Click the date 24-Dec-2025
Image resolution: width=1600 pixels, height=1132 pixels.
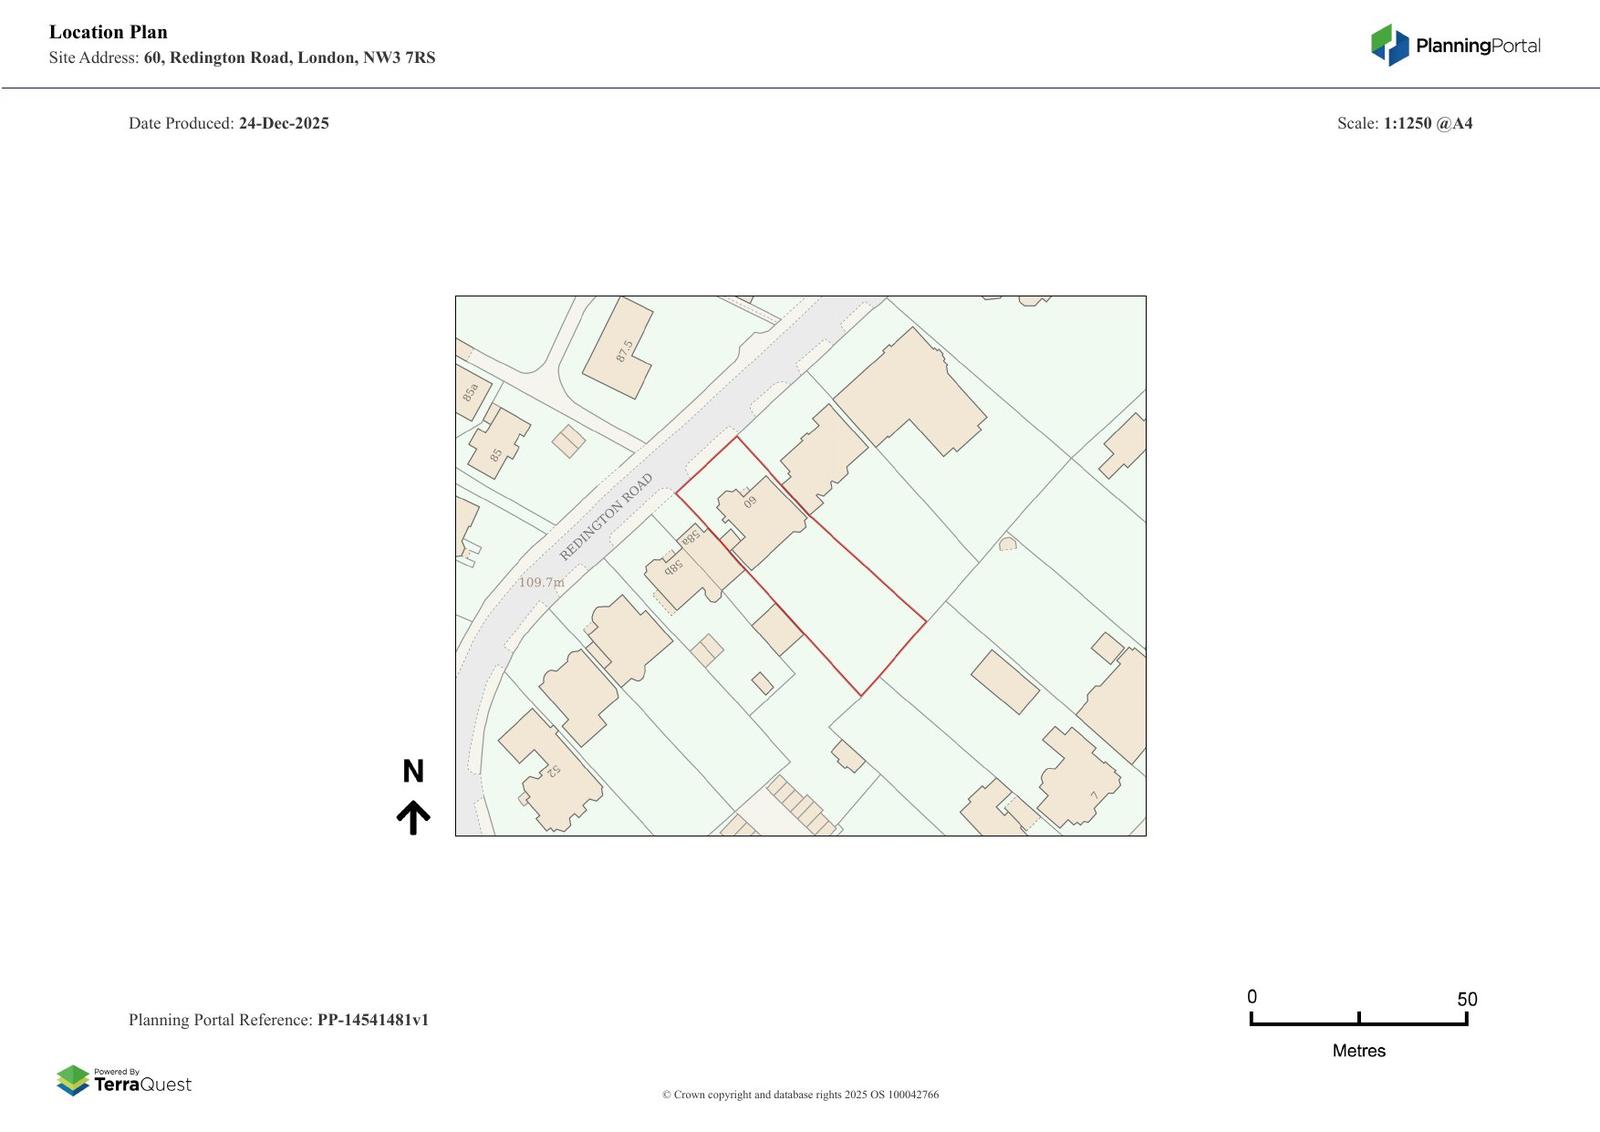pyautogui.click(x=283, y=123)
